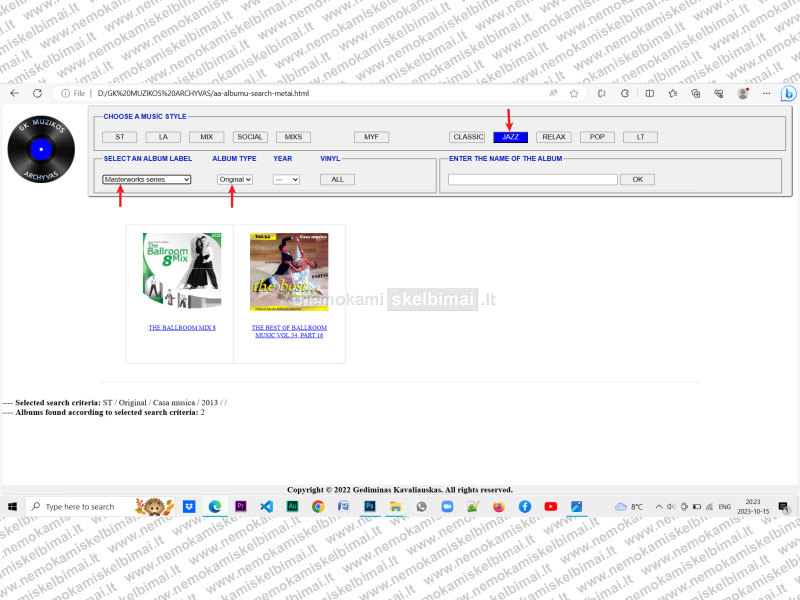Open the Year dropdown
800x600 pixels.
pos(286,180)
